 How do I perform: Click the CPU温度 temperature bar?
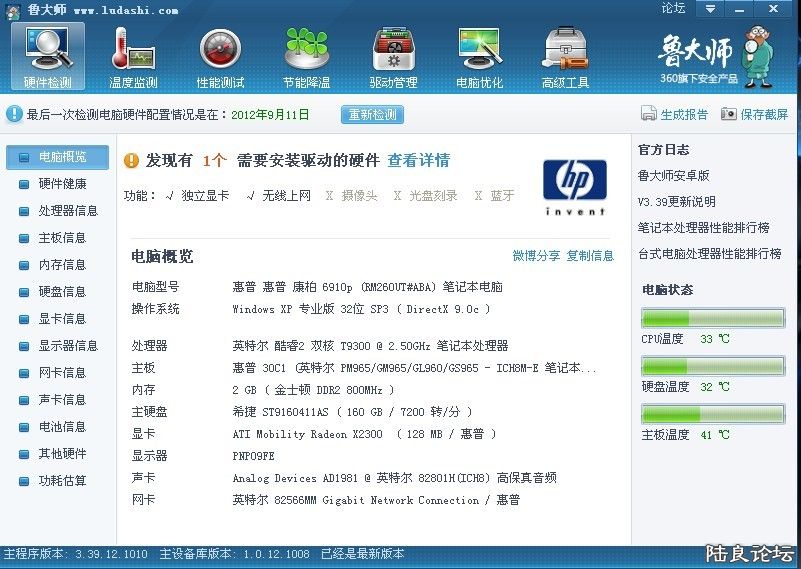click(712, 319)
